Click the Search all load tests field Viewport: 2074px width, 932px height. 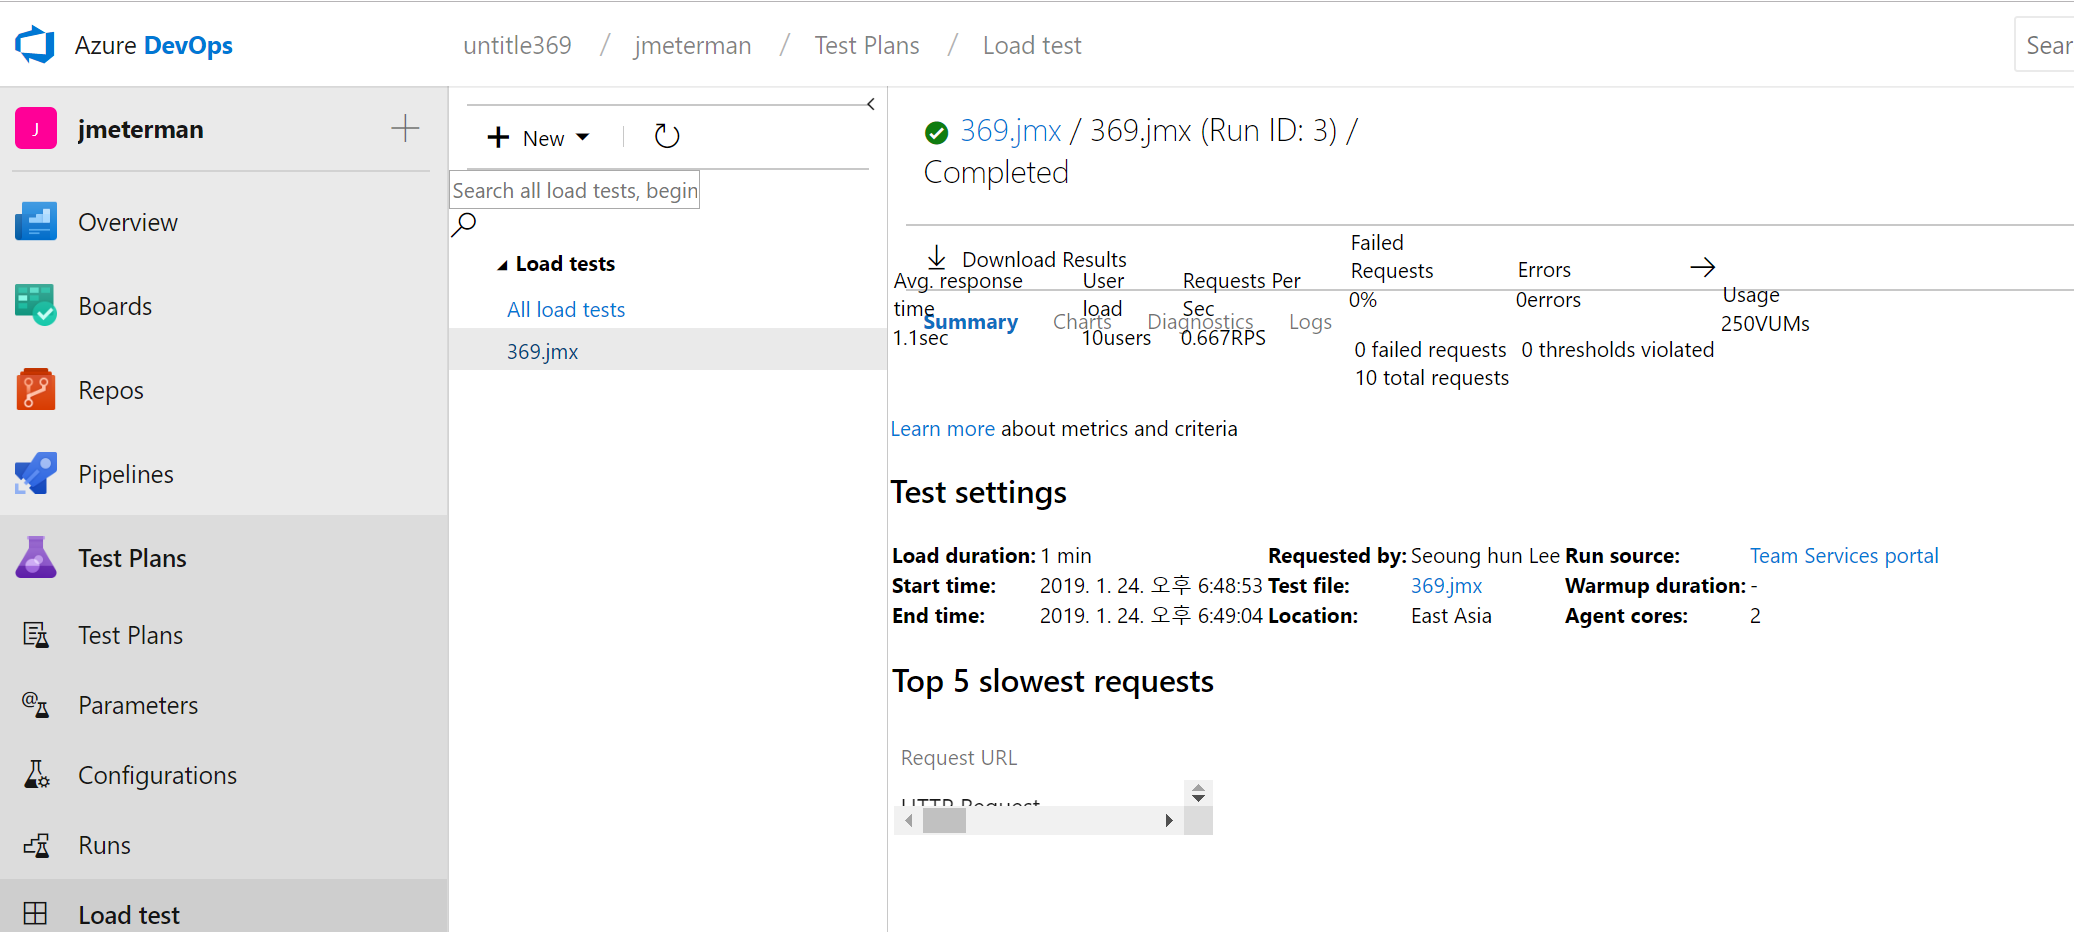(x=575, y=190)
